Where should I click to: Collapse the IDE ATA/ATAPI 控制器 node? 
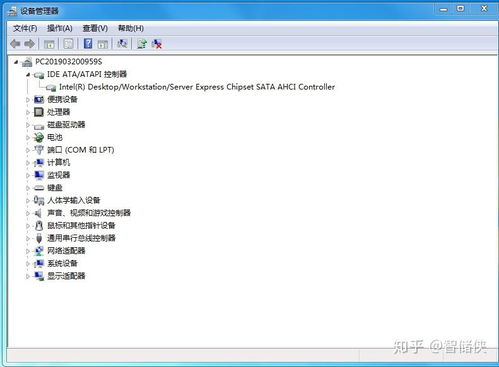tap(28, 74)
